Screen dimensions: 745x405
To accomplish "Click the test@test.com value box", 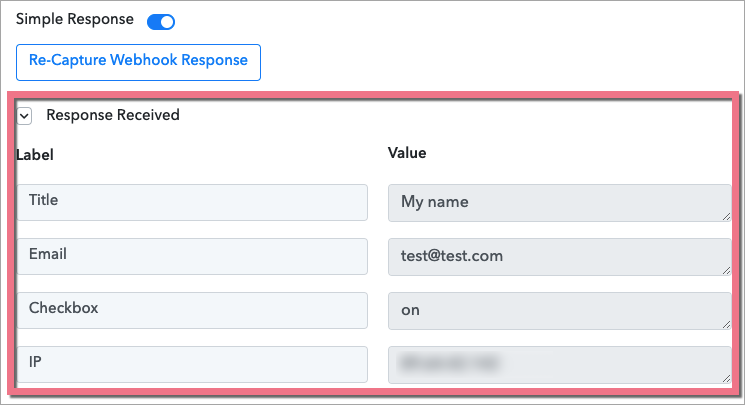I will pyautogui.click(x=558, y=256).
